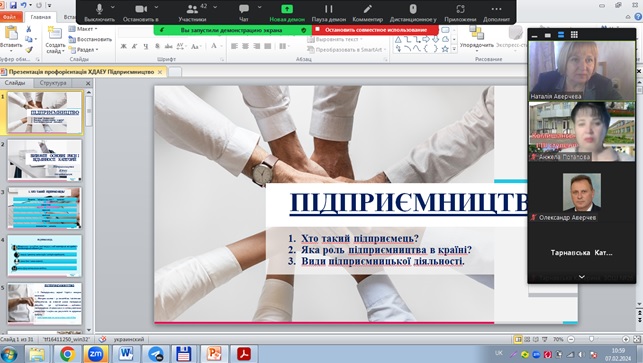Viewport: 643px width, 363px height.
Task: Customize quick access toolbar arrow
Action: (x=50, y=5)
